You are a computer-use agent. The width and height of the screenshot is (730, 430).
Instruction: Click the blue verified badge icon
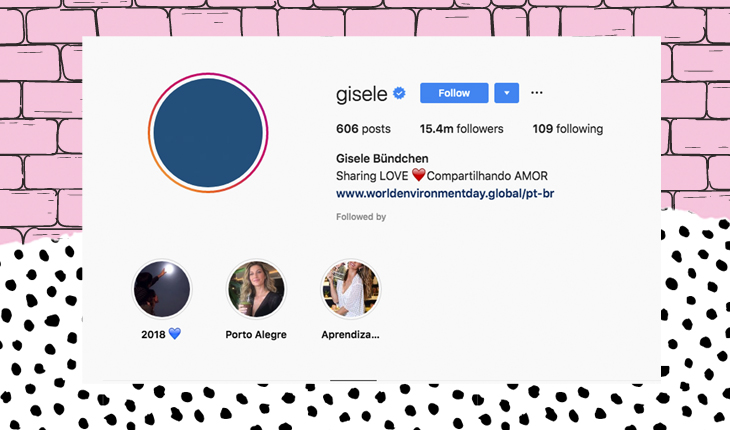pyautogui.click(x=399, y=93)
